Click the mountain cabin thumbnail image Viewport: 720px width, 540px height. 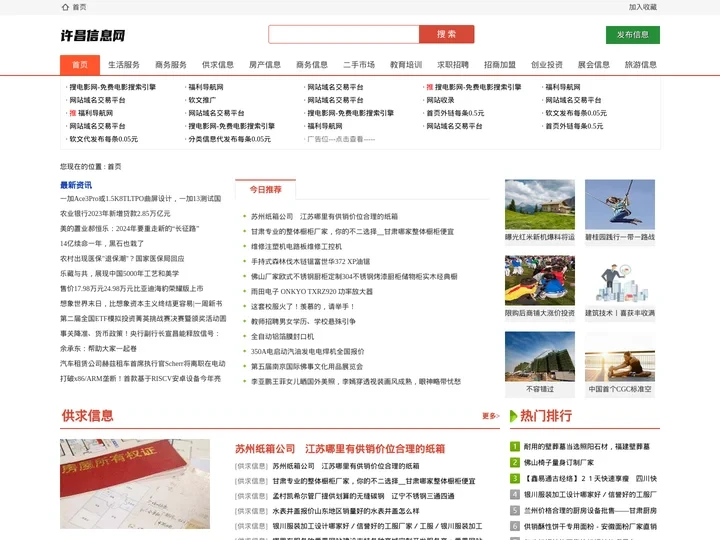point(540,204)
